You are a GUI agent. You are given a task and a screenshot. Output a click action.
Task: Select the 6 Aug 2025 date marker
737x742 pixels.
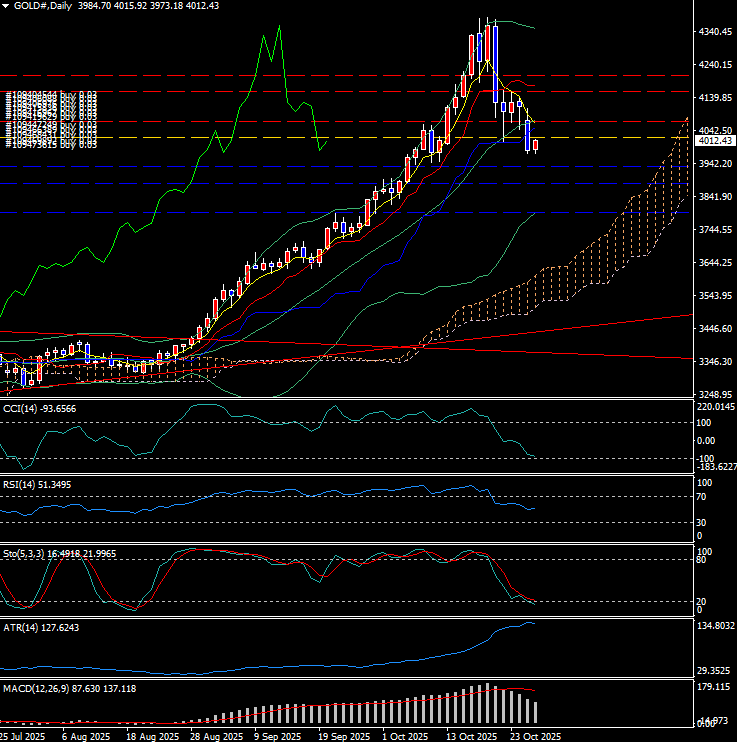click(86, 736)
